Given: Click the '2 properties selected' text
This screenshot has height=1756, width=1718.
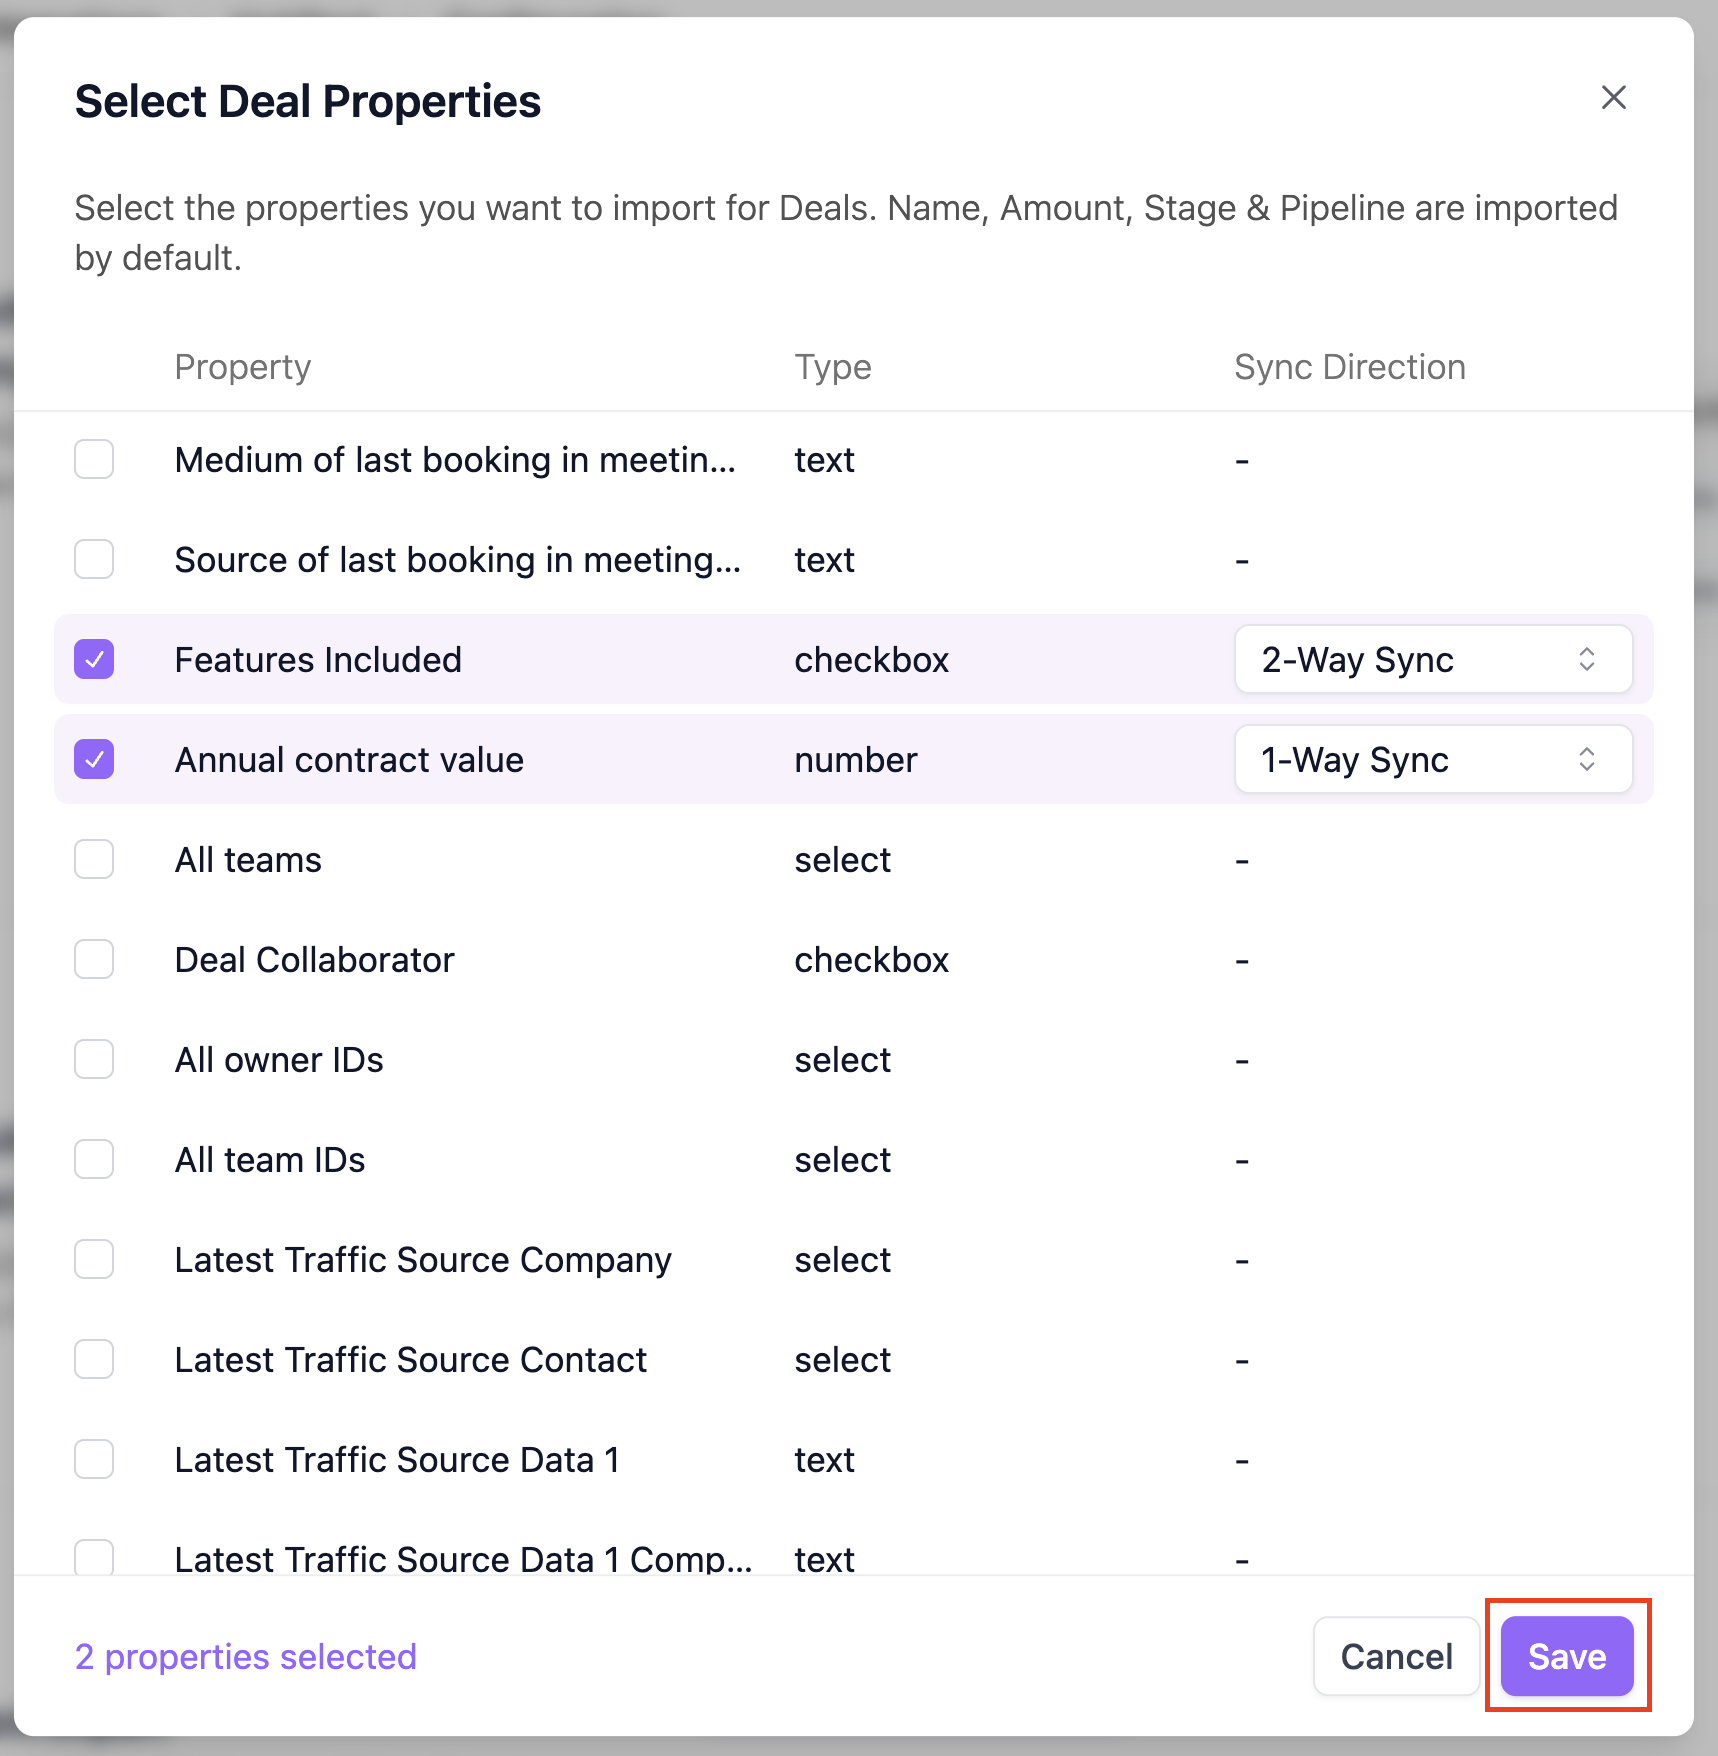Looking at the screenshot, I should [246, 1657].
